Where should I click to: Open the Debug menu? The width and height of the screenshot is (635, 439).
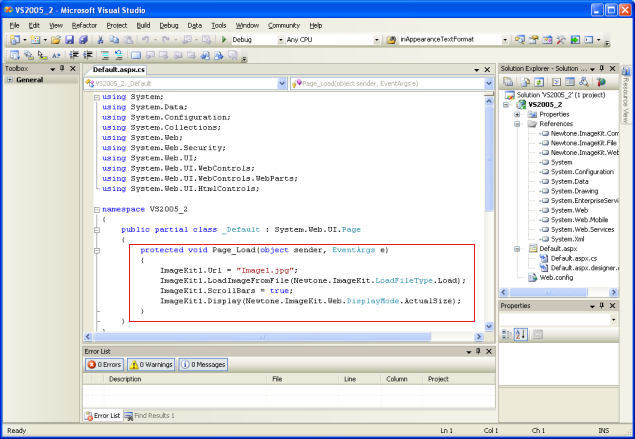(x=169, y=26)
